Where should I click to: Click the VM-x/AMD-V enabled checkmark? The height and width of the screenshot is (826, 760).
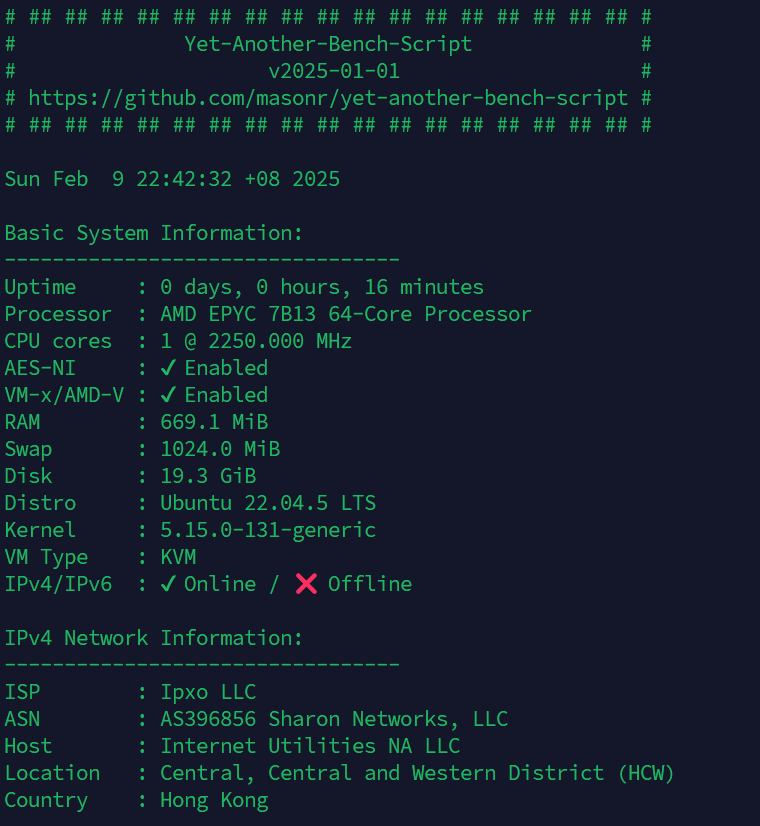(x=168, y=395)
